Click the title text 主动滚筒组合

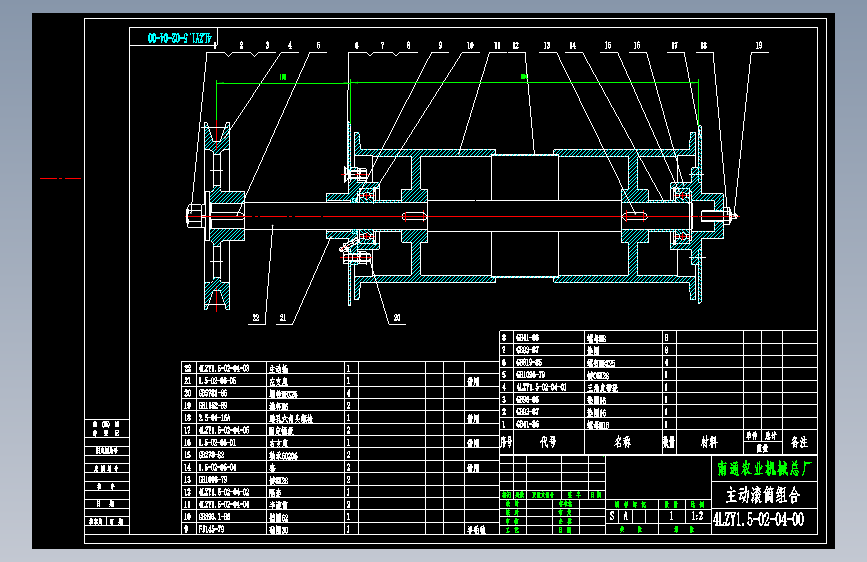point(763,495)
